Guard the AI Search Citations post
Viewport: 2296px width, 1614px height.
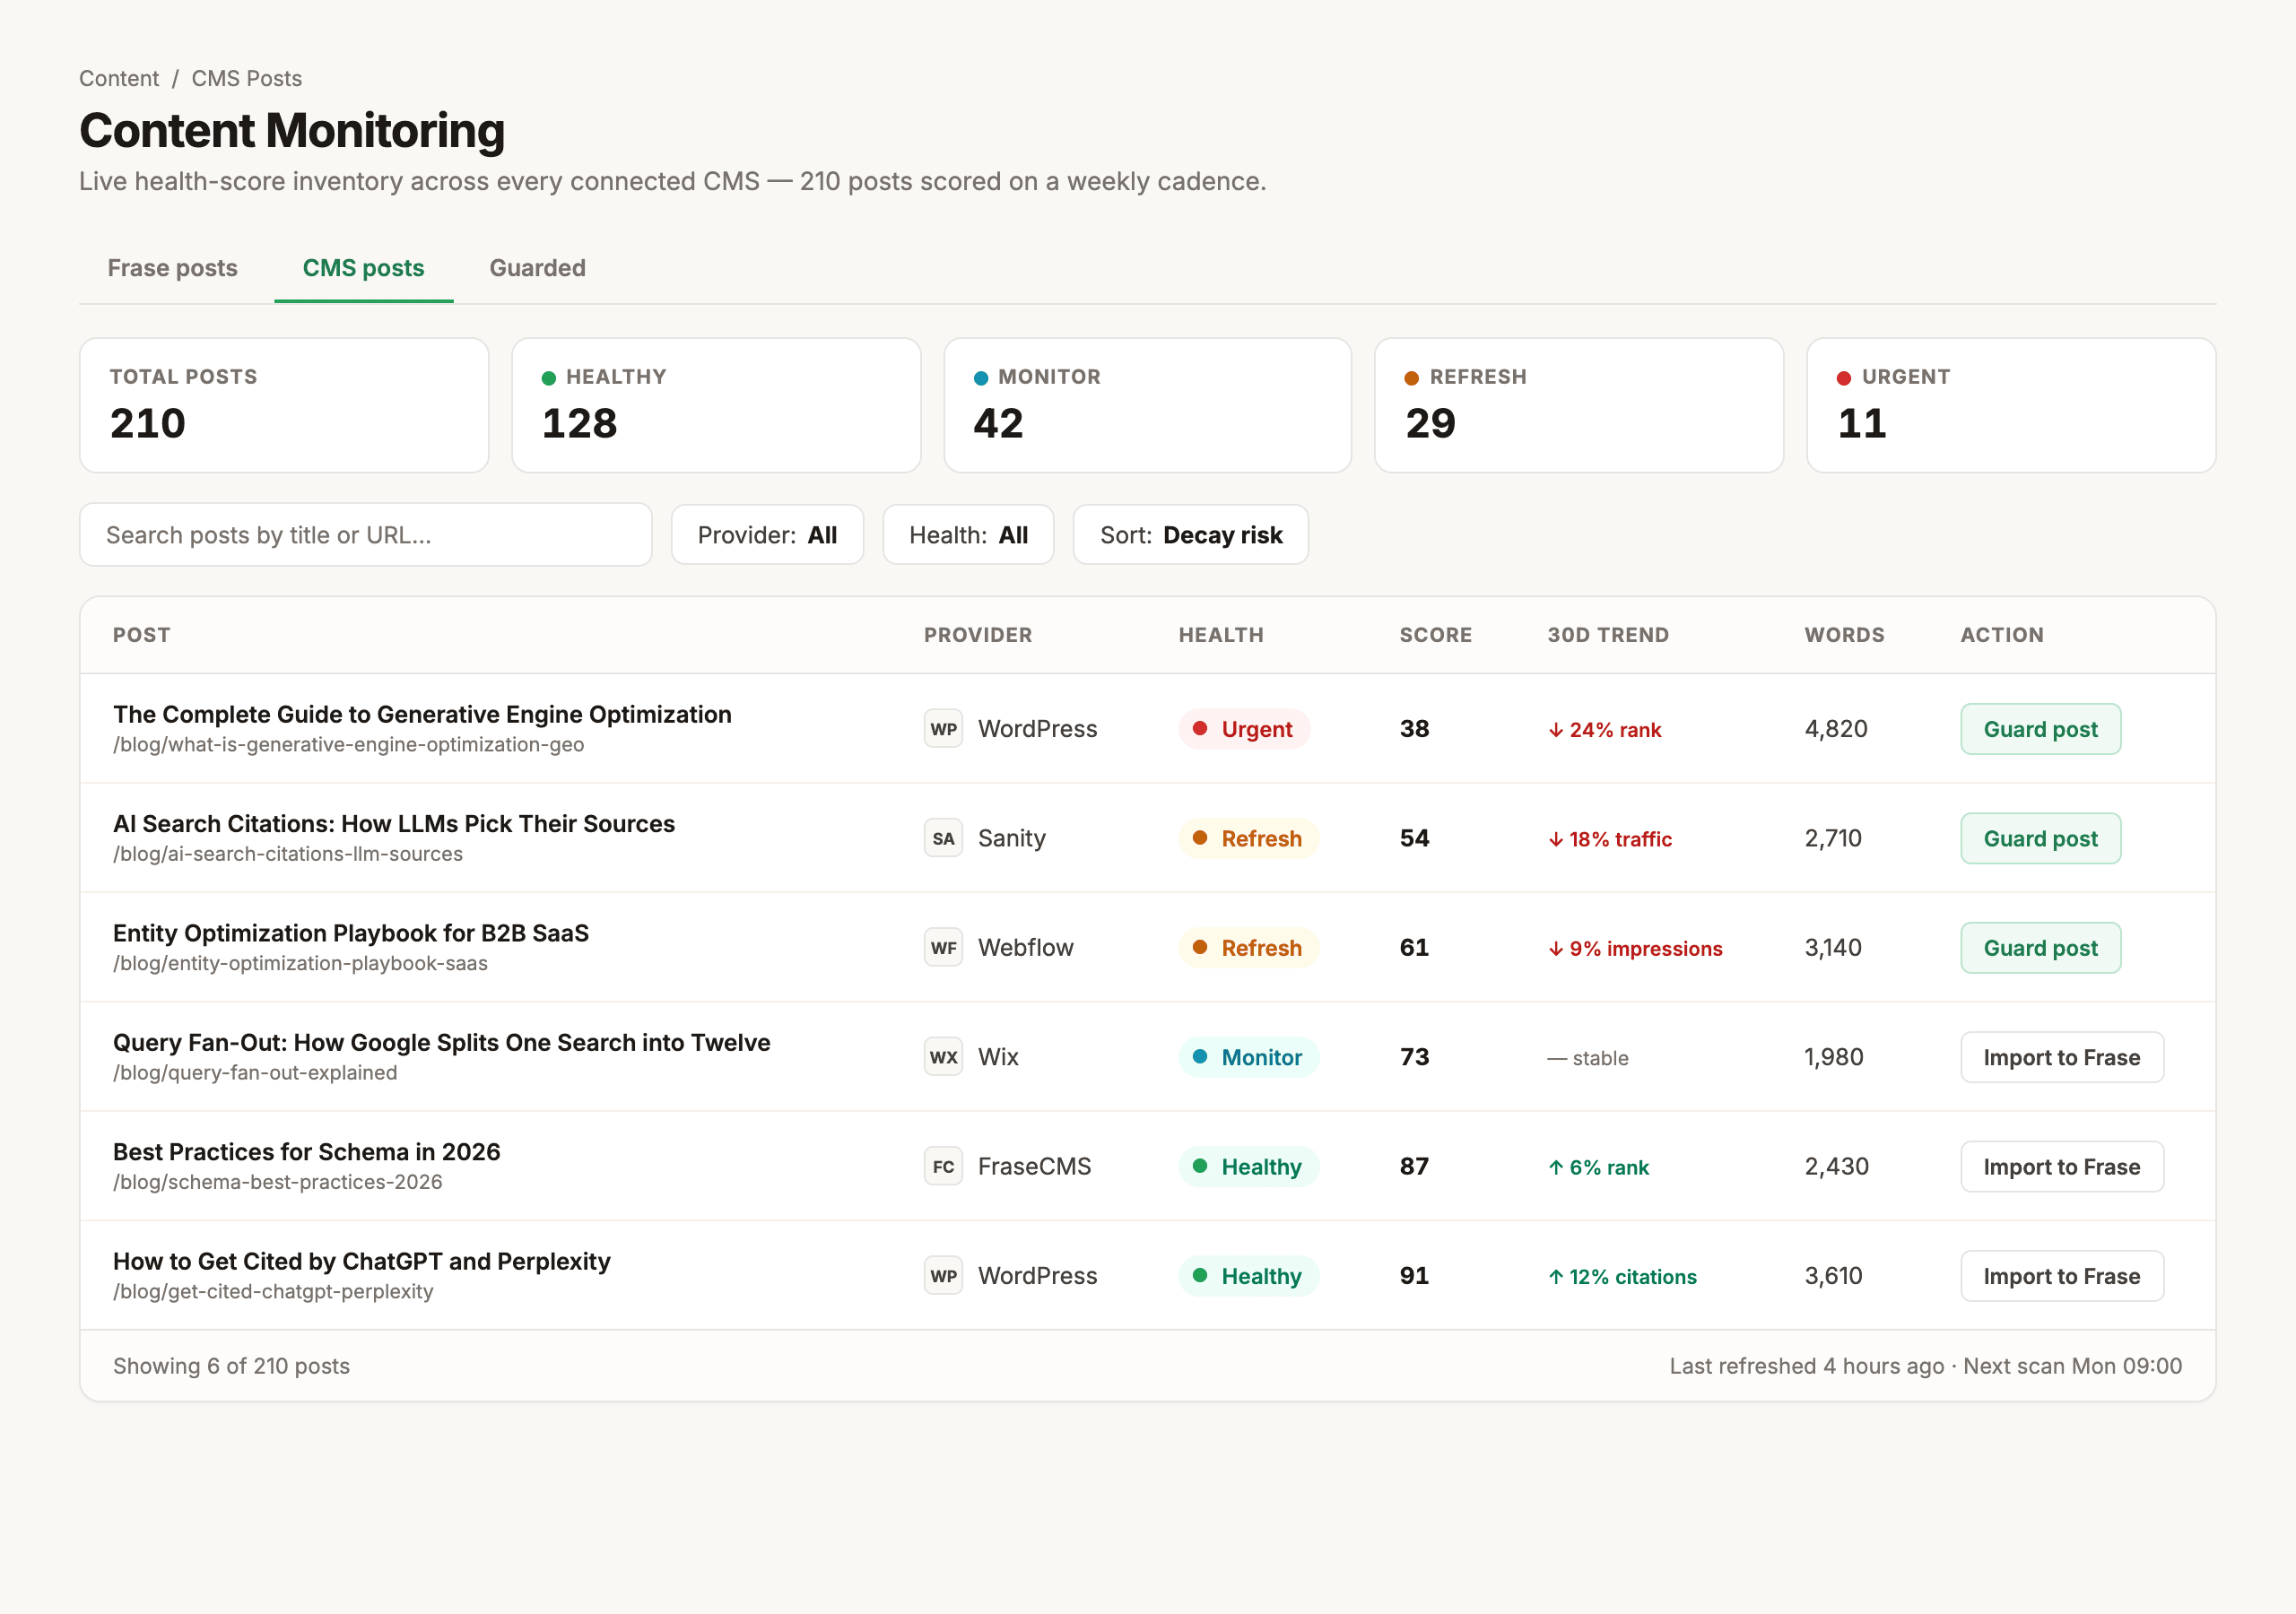pyautogui.click(x=2040, y=838)
